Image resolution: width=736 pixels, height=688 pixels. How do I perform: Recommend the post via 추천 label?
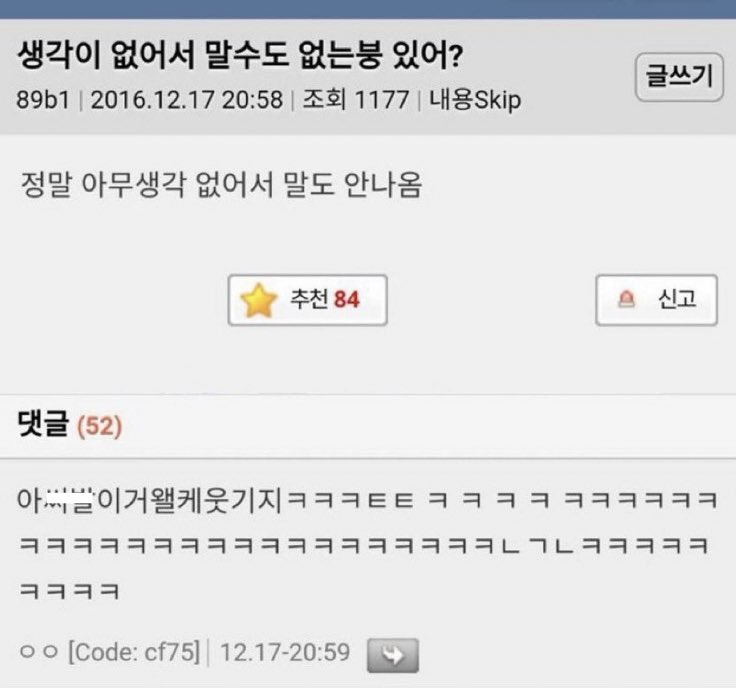[x=308, y=299]
